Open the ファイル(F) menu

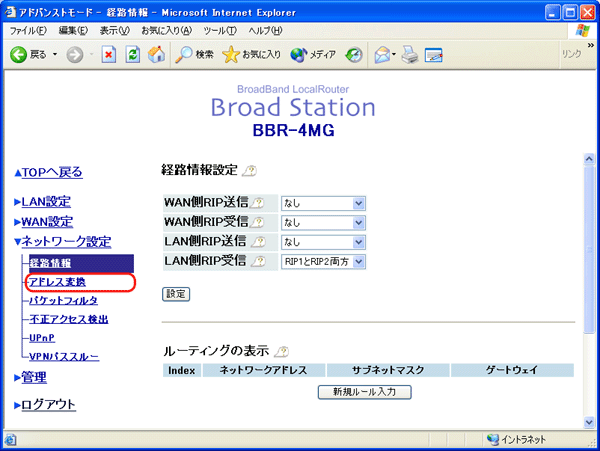coord(28,31)
